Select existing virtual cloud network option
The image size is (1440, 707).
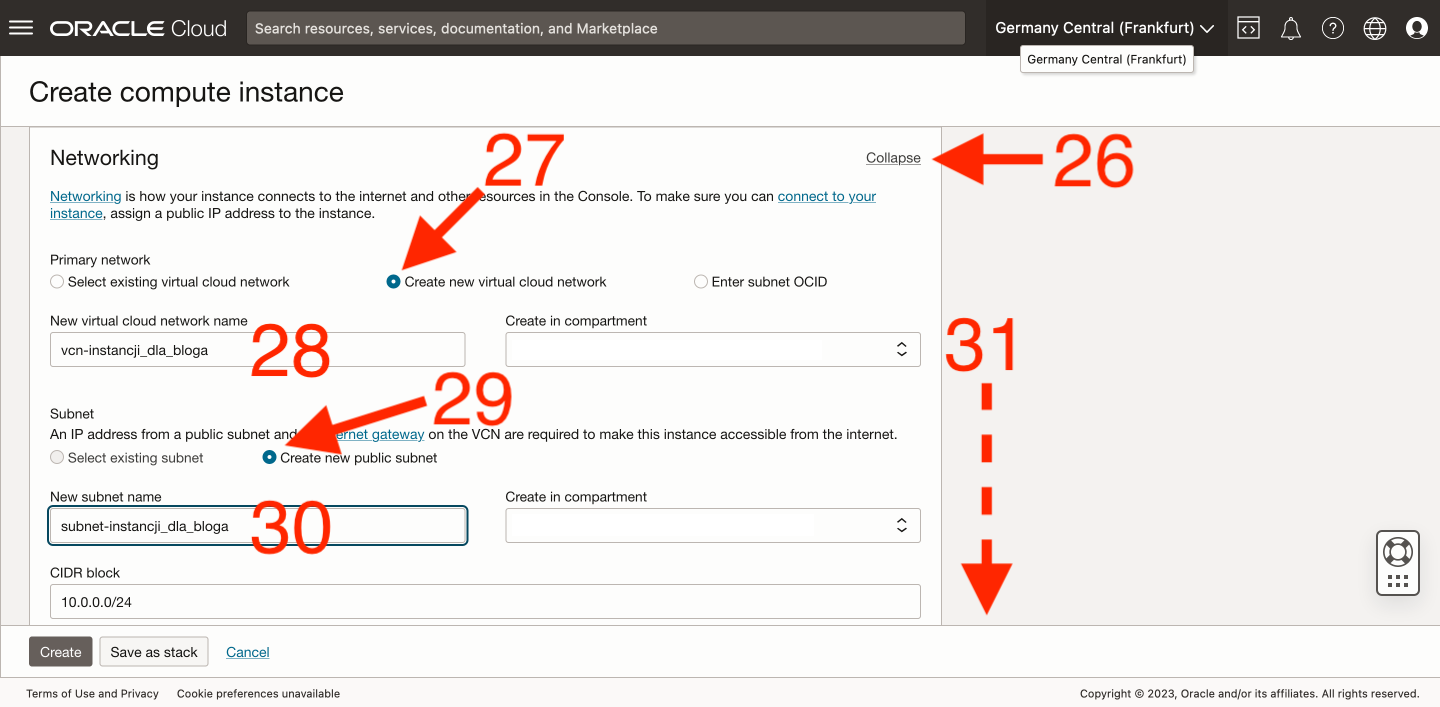[x=58, y=282]
